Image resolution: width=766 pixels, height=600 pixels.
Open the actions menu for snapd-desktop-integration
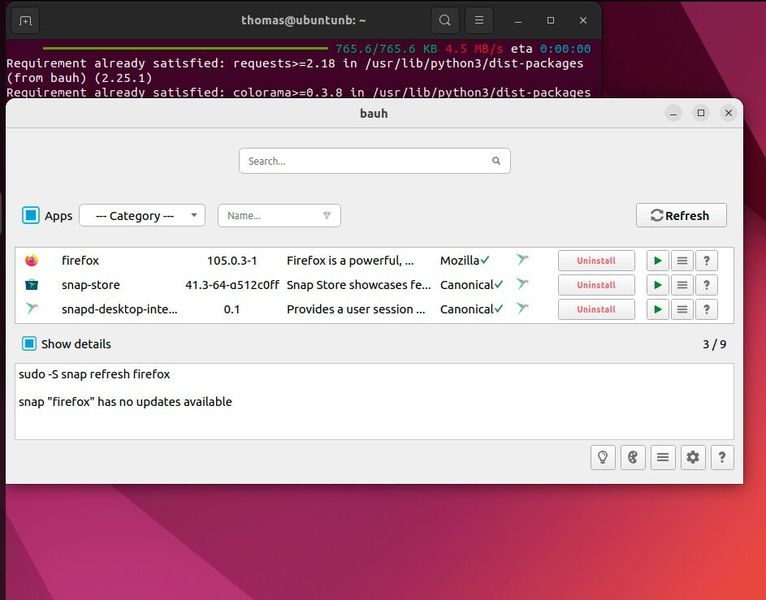pyautogui.click(x=682, y=309)
